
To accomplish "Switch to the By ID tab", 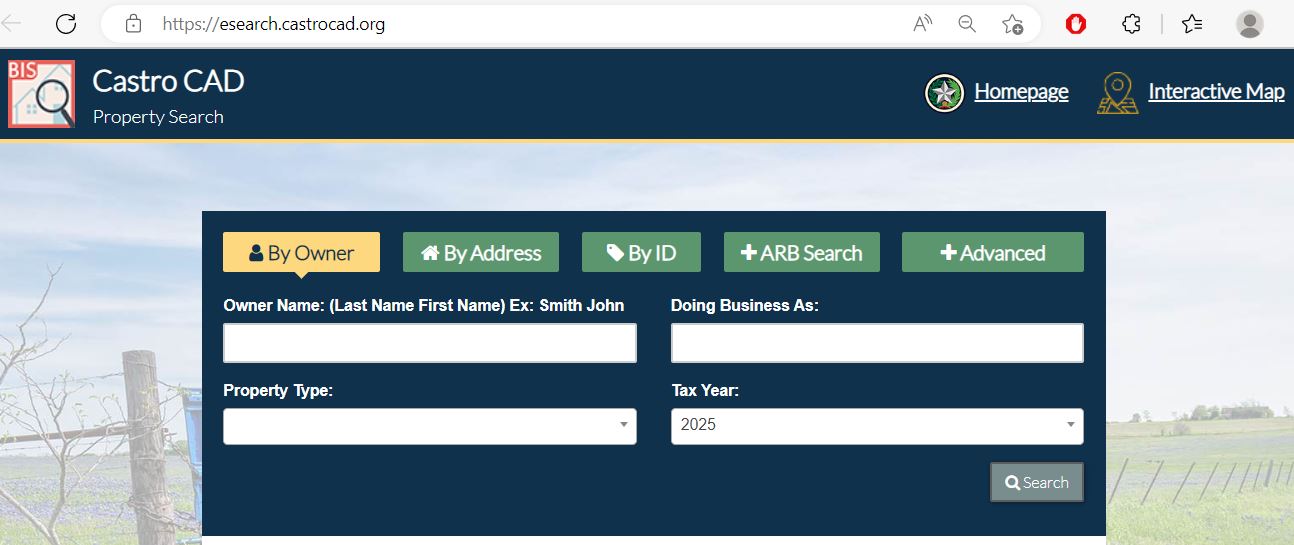I will (x=641, y=253).
